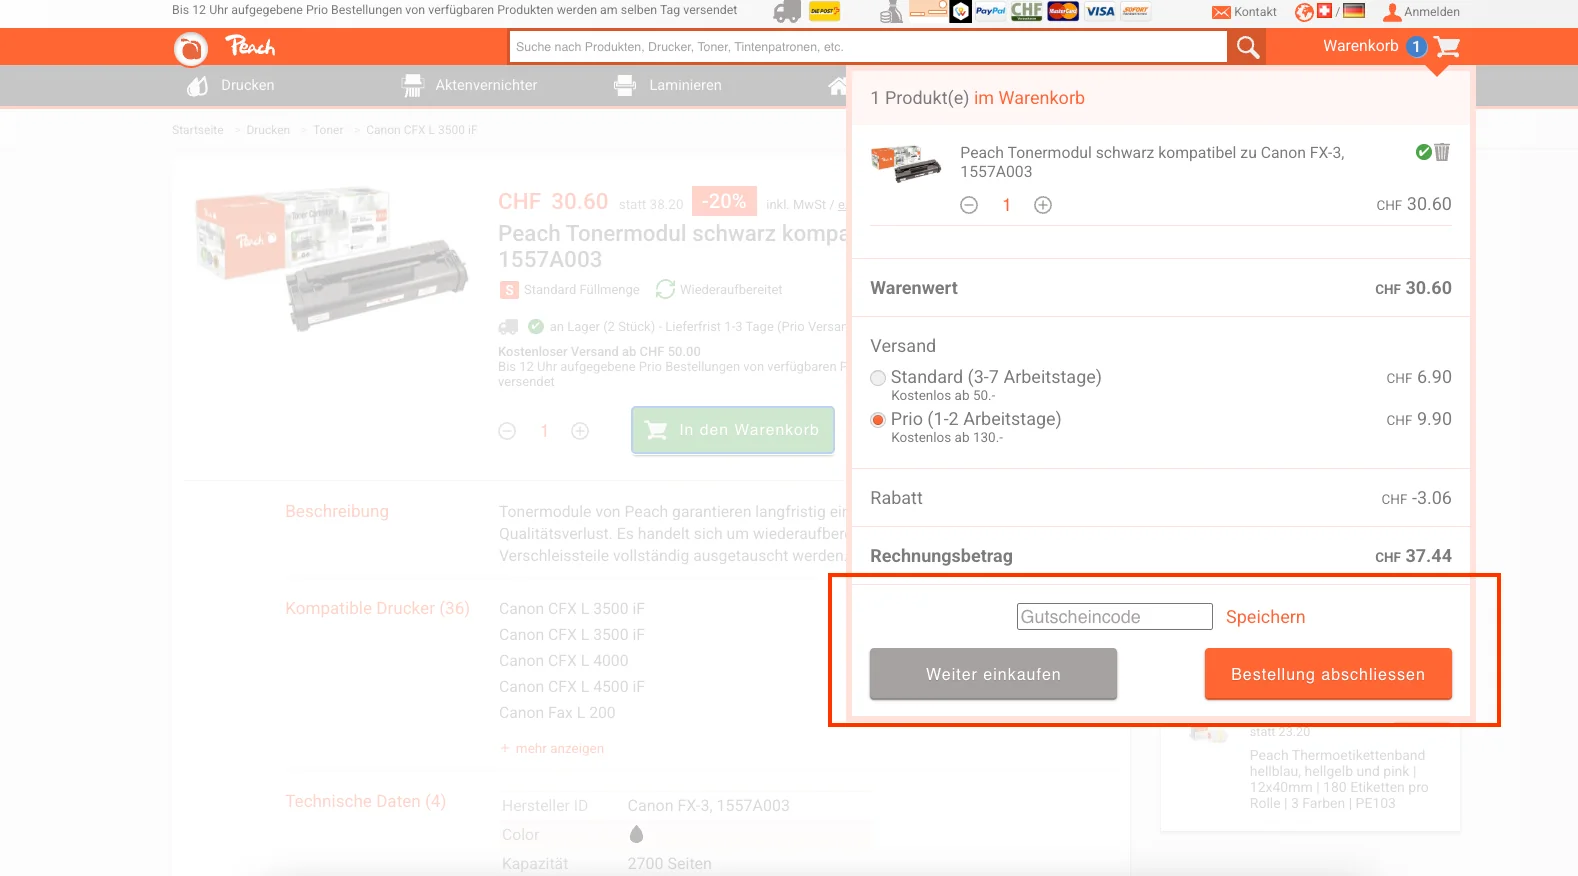Click the laminator Laminieren menu icon
Image resolution: width=1578 pixels, height=876 pixels.
coord(625,86)
